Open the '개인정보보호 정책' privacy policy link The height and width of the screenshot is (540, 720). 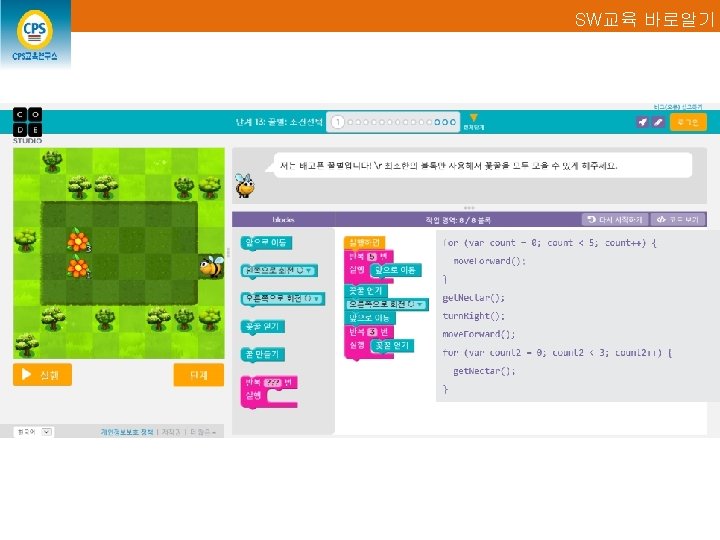tap(127, 432)
